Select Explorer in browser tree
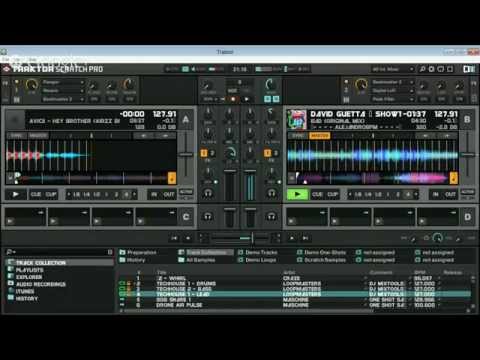Image resolution: width=480 pixels, height=360 pixels. click(x=29, y=277)
